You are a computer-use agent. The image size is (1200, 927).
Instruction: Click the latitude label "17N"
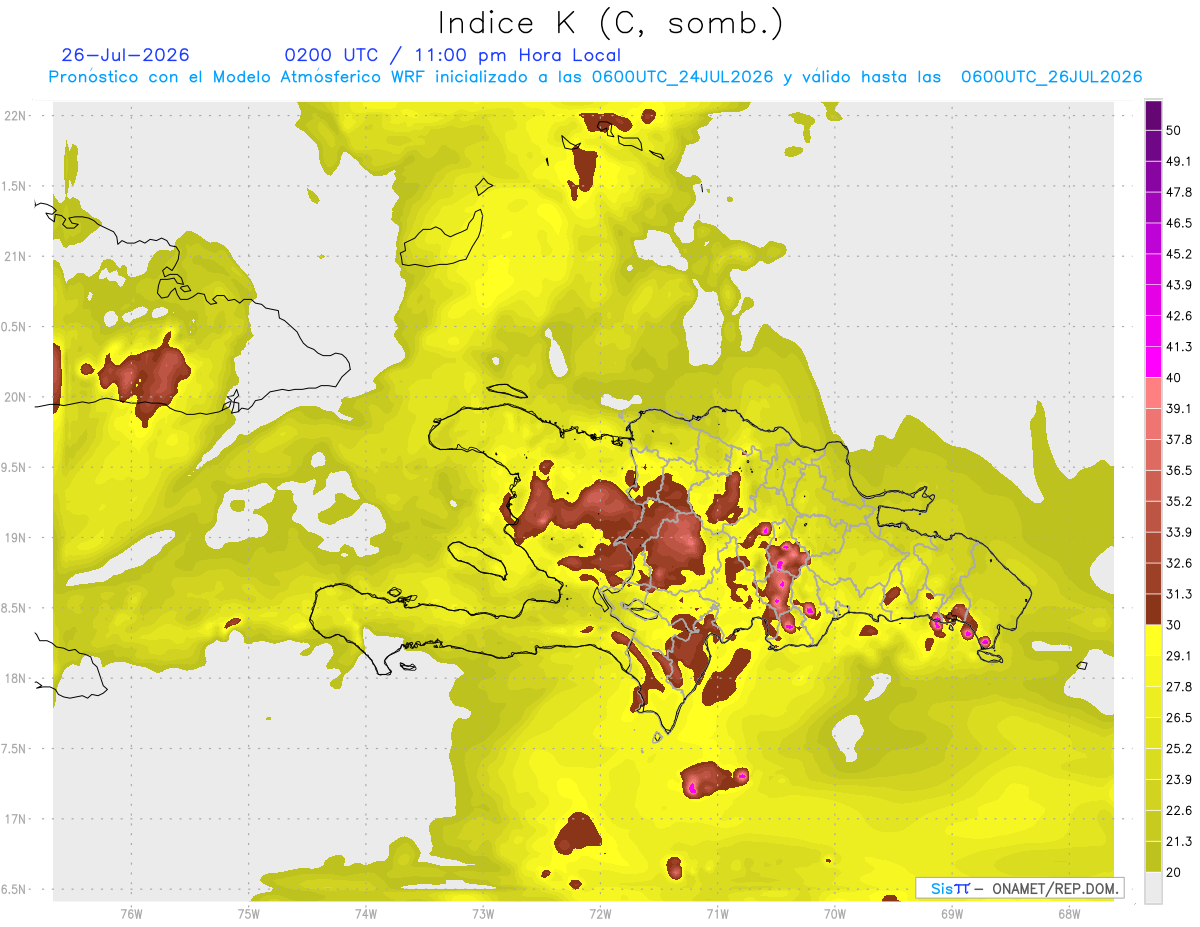15,819
